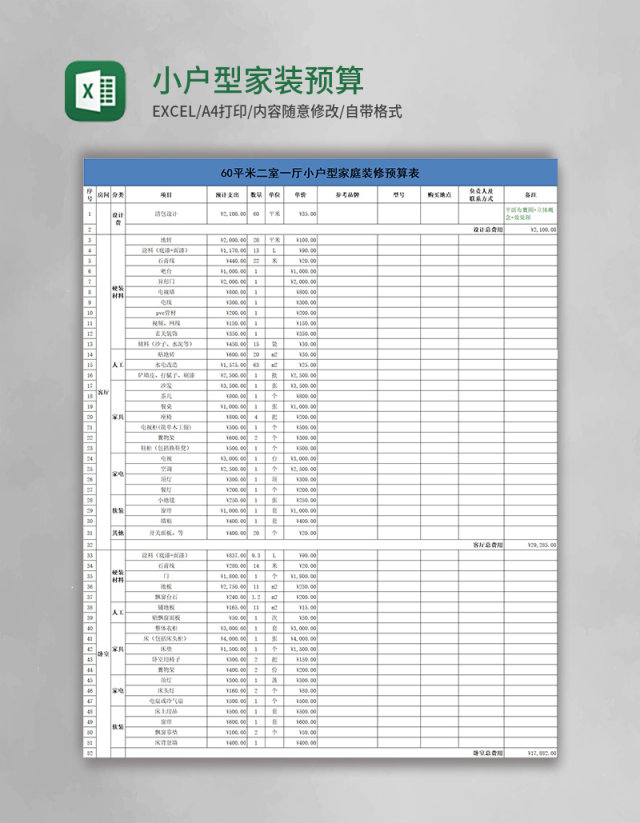Select the 餐桌 cell in row 19
The width and height of the screenshot is (640, 823).
tap(166, 407)
